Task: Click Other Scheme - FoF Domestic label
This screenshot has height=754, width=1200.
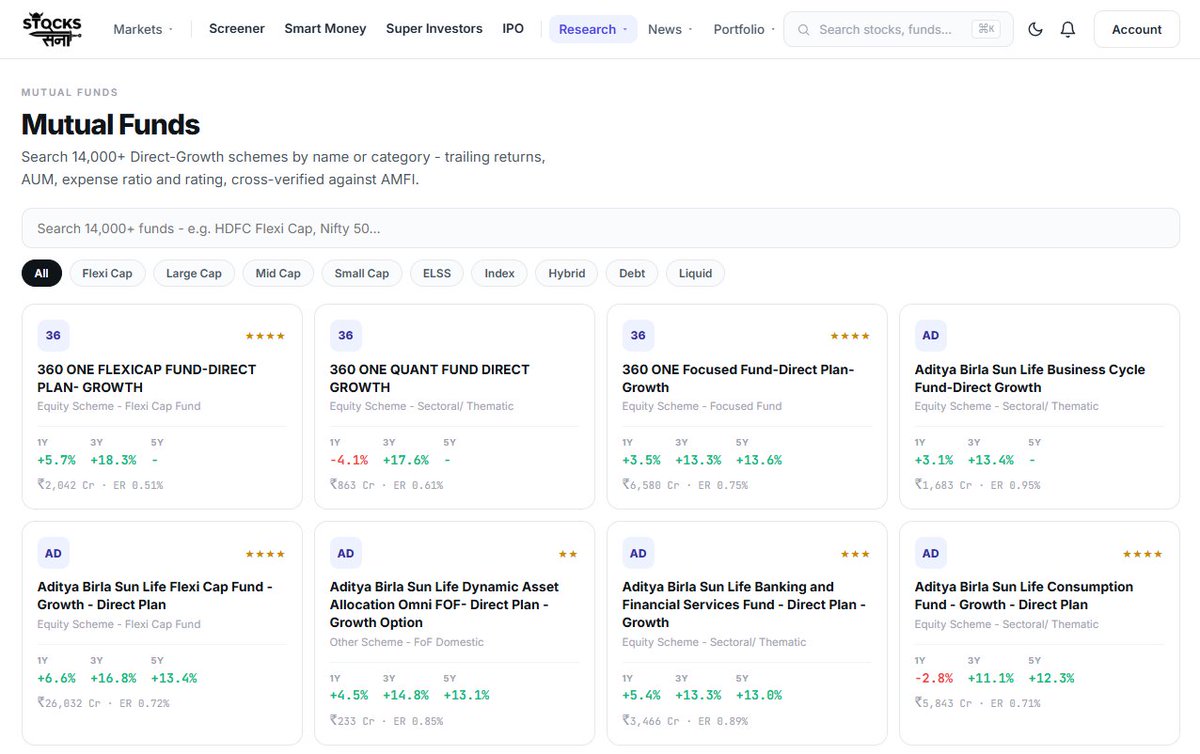Action: click(x=407, y=642)
